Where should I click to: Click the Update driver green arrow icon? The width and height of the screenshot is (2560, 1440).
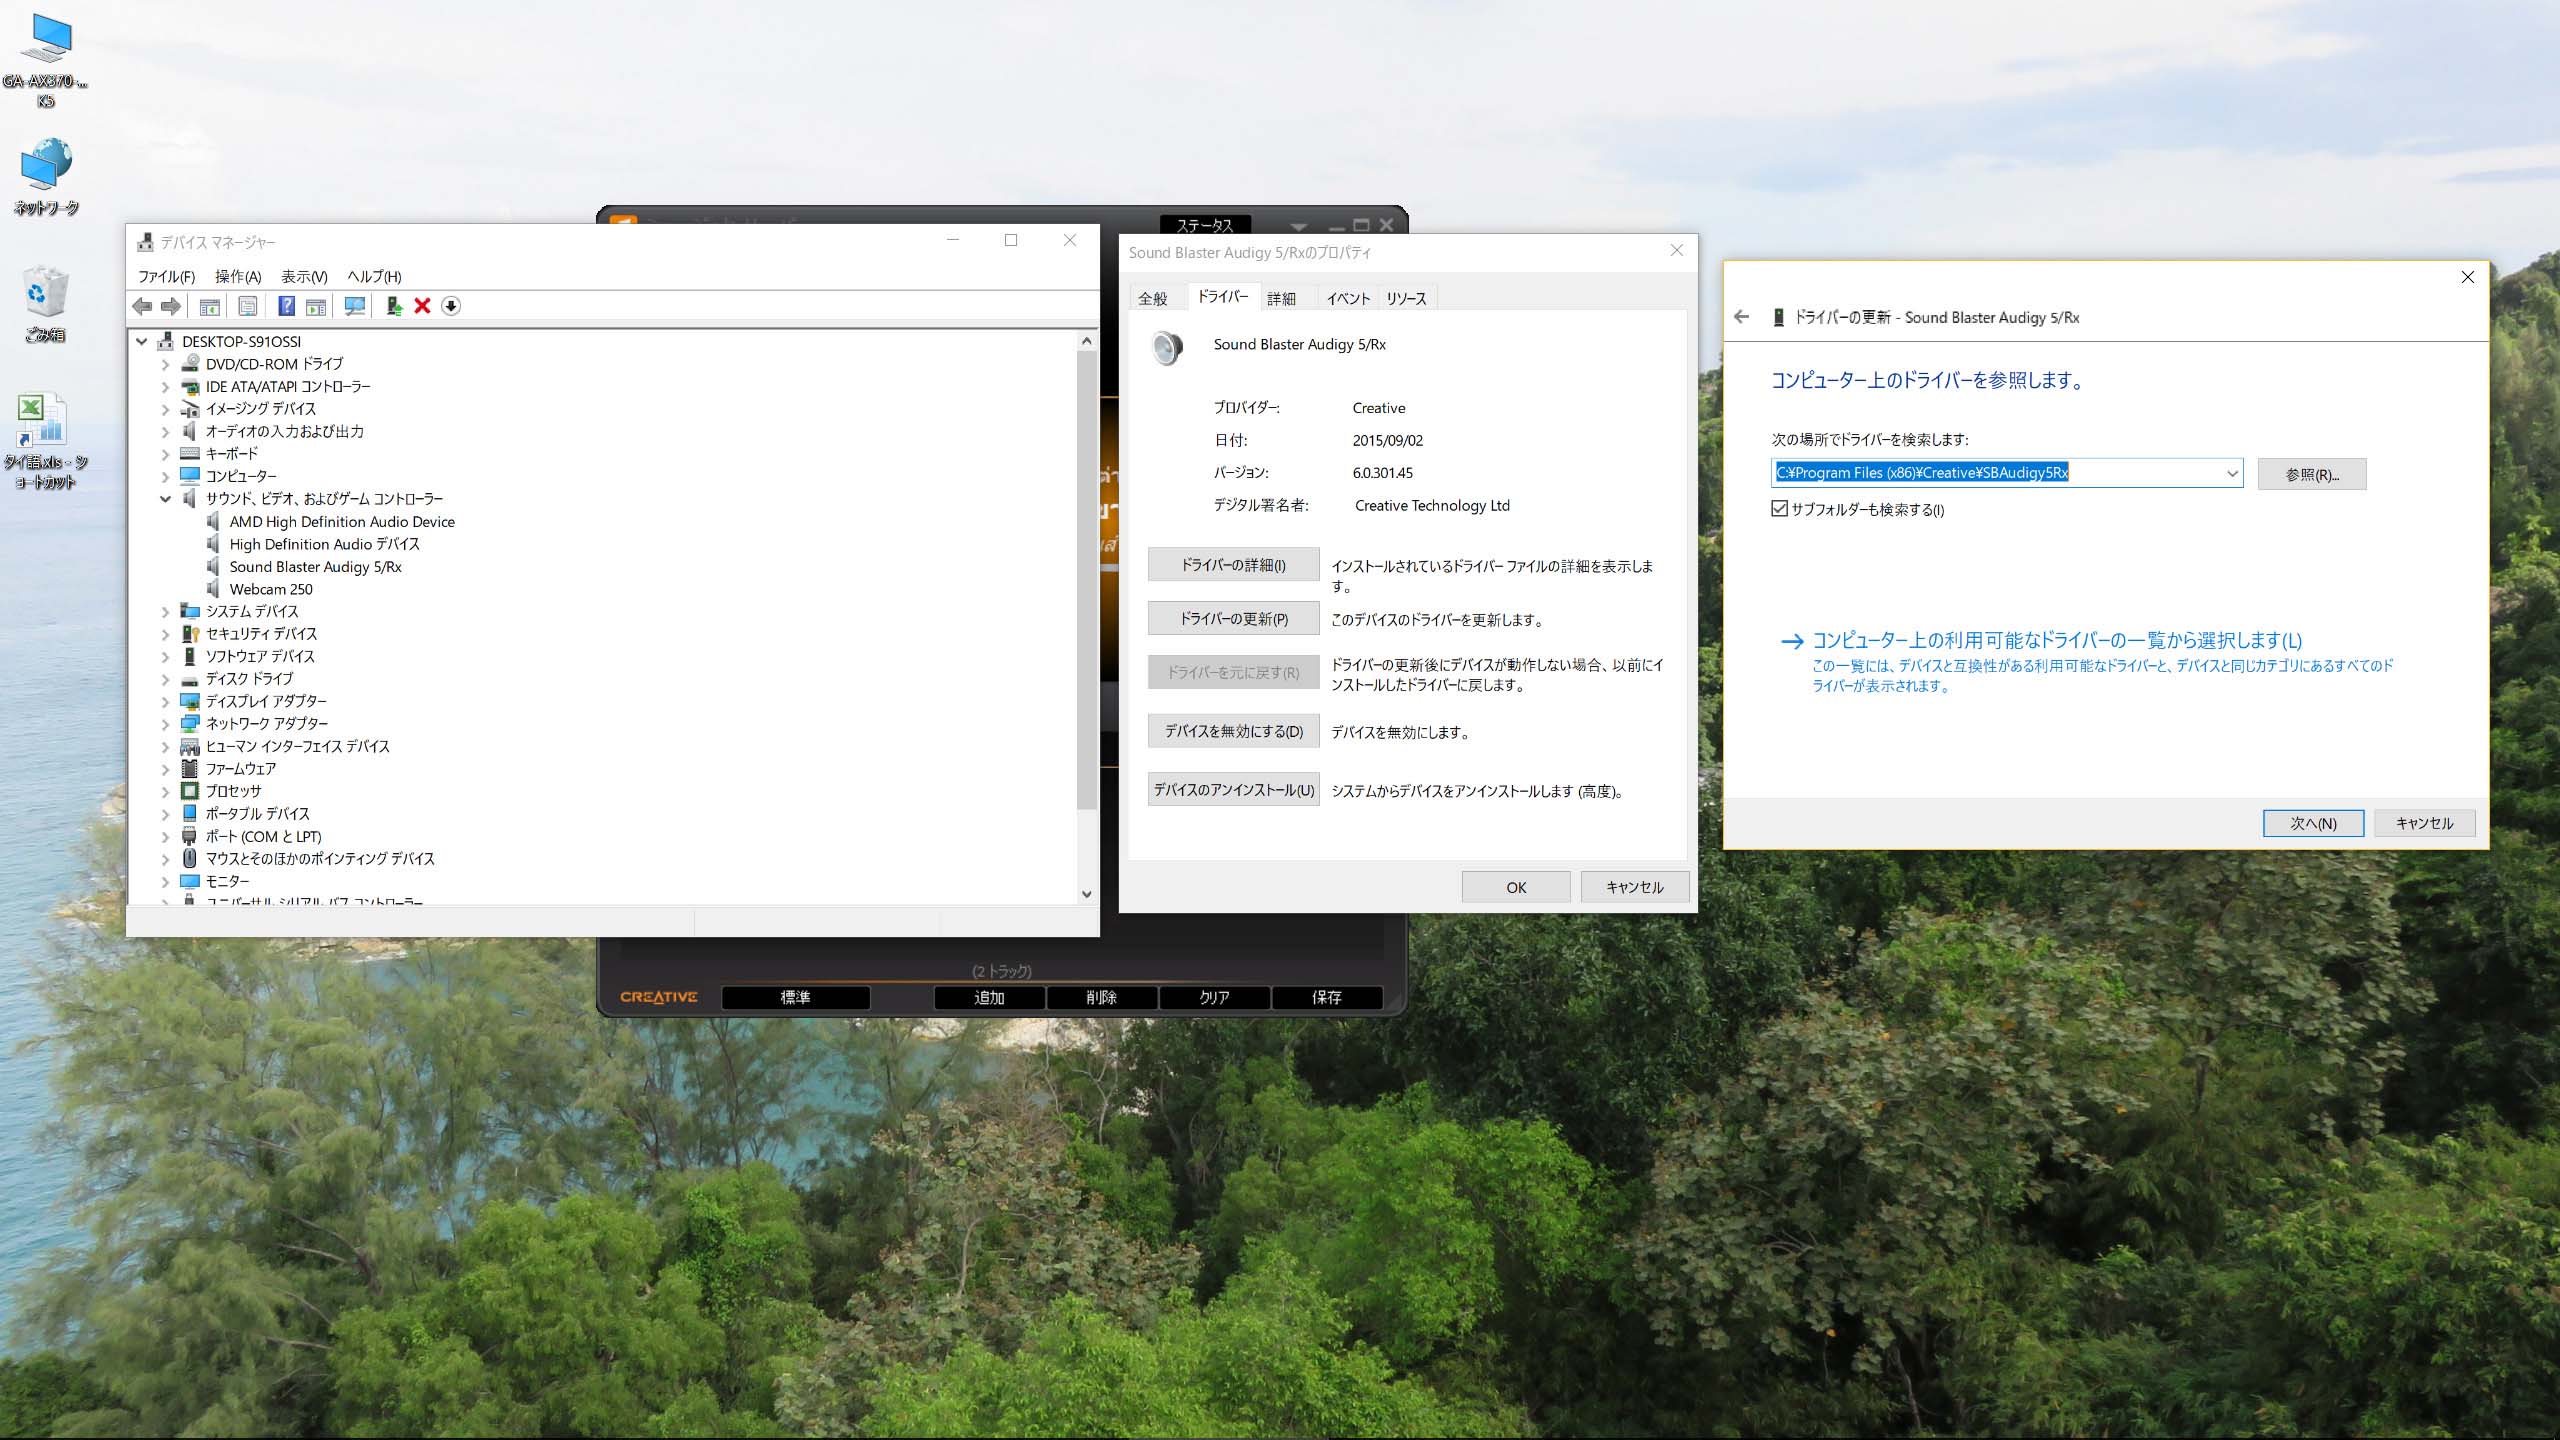(394, 306)
